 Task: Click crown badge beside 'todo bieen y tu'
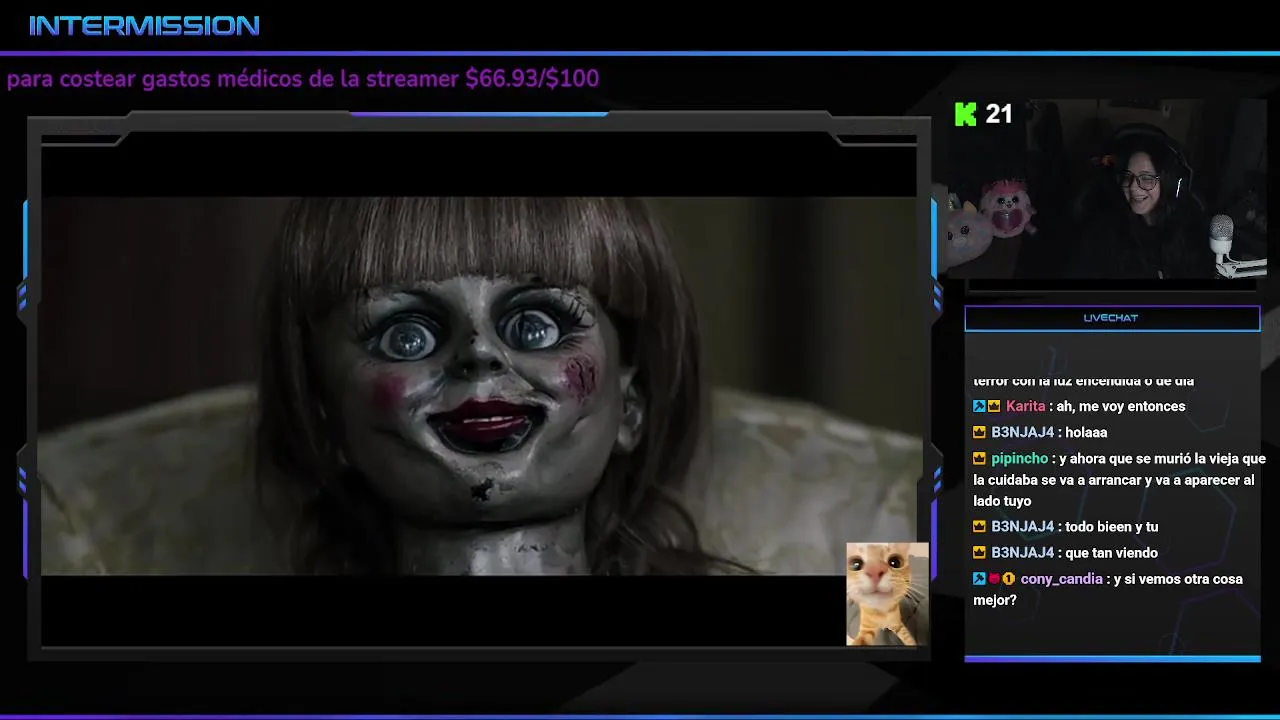(979, 526)
